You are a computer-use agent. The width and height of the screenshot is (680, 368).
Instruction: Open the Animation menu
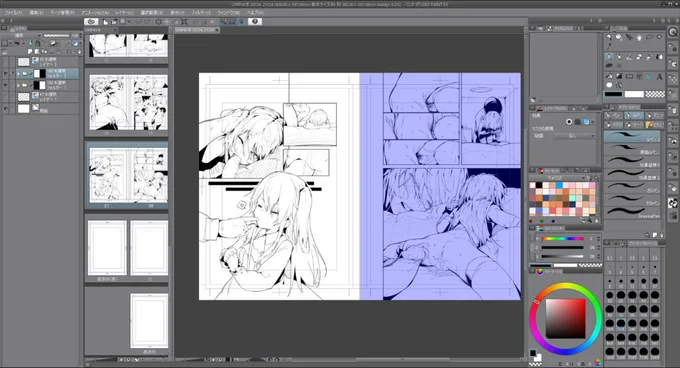[95, 13]
